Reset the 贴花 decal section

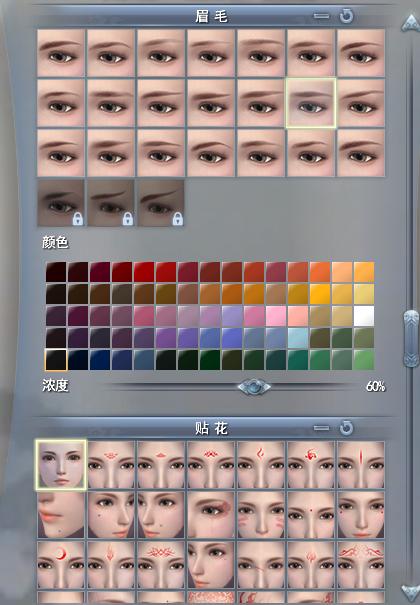pyautogui.click(x=346, y=428)
